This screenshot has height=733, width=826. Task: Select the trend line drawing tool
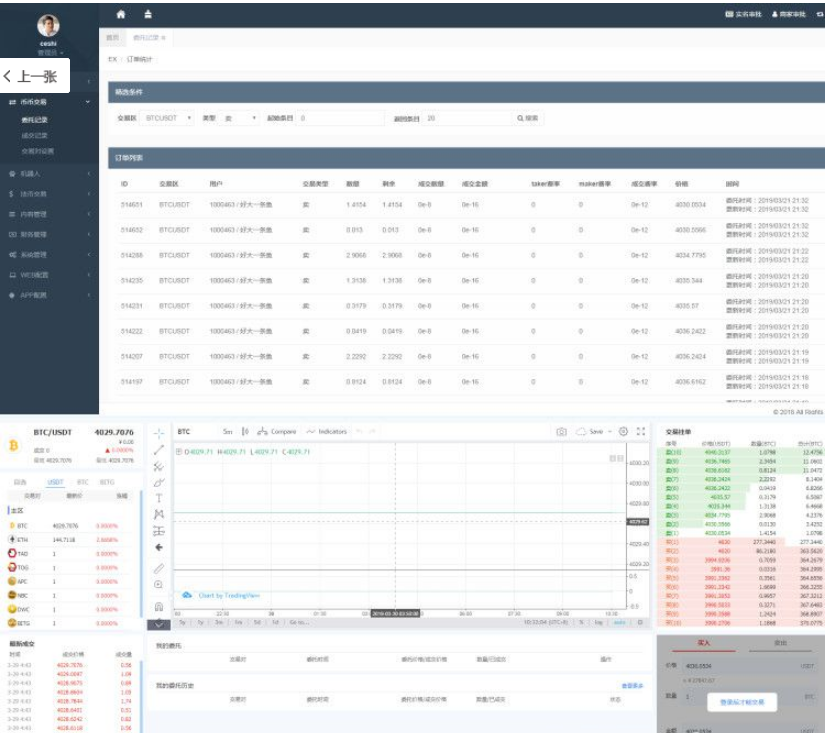[159, 450]
